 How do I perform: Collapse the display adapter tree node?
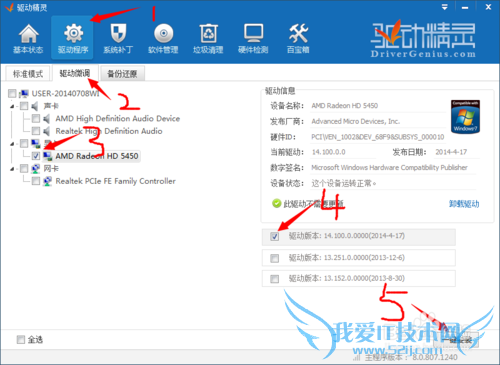pyautogui.click(x=12, y=144)
